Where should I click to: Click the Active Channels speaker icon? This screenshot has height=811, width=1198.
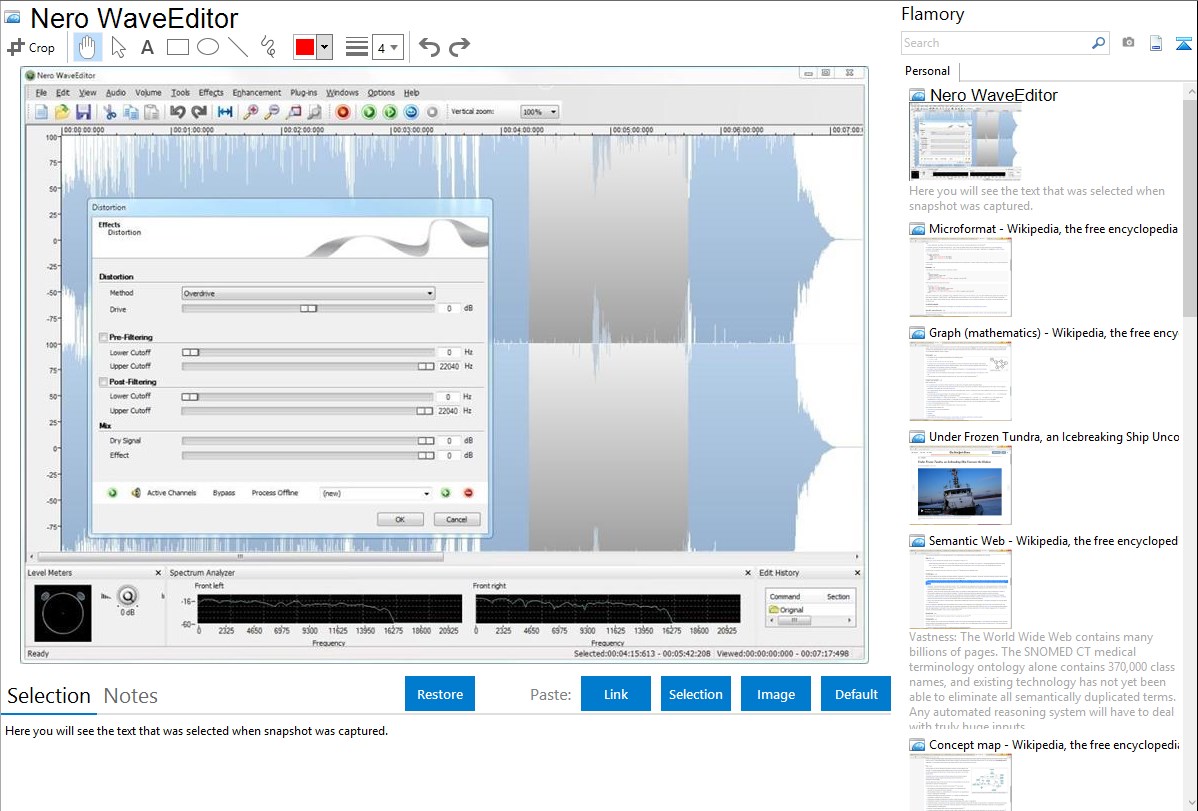point(136,493)
